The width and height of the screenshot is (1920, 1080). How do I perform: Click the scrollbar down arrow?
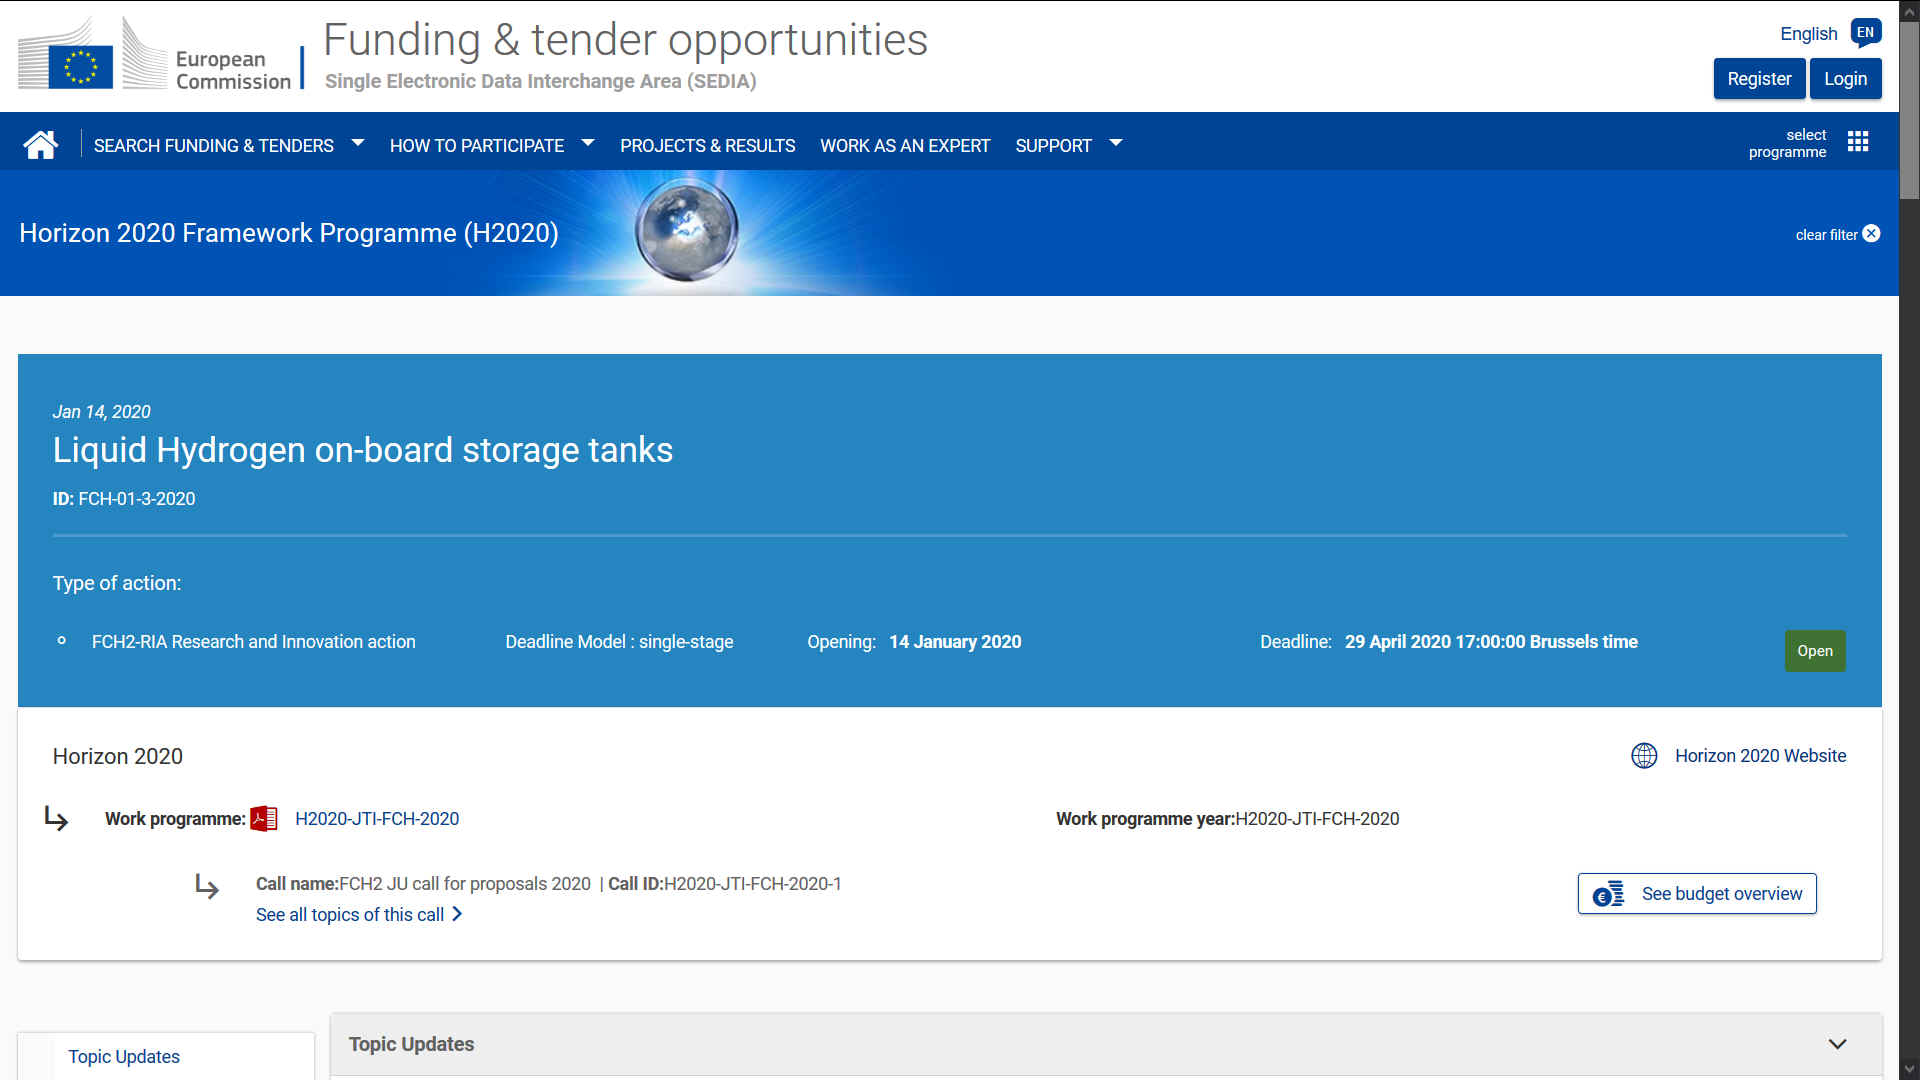pos(1910,1070)
